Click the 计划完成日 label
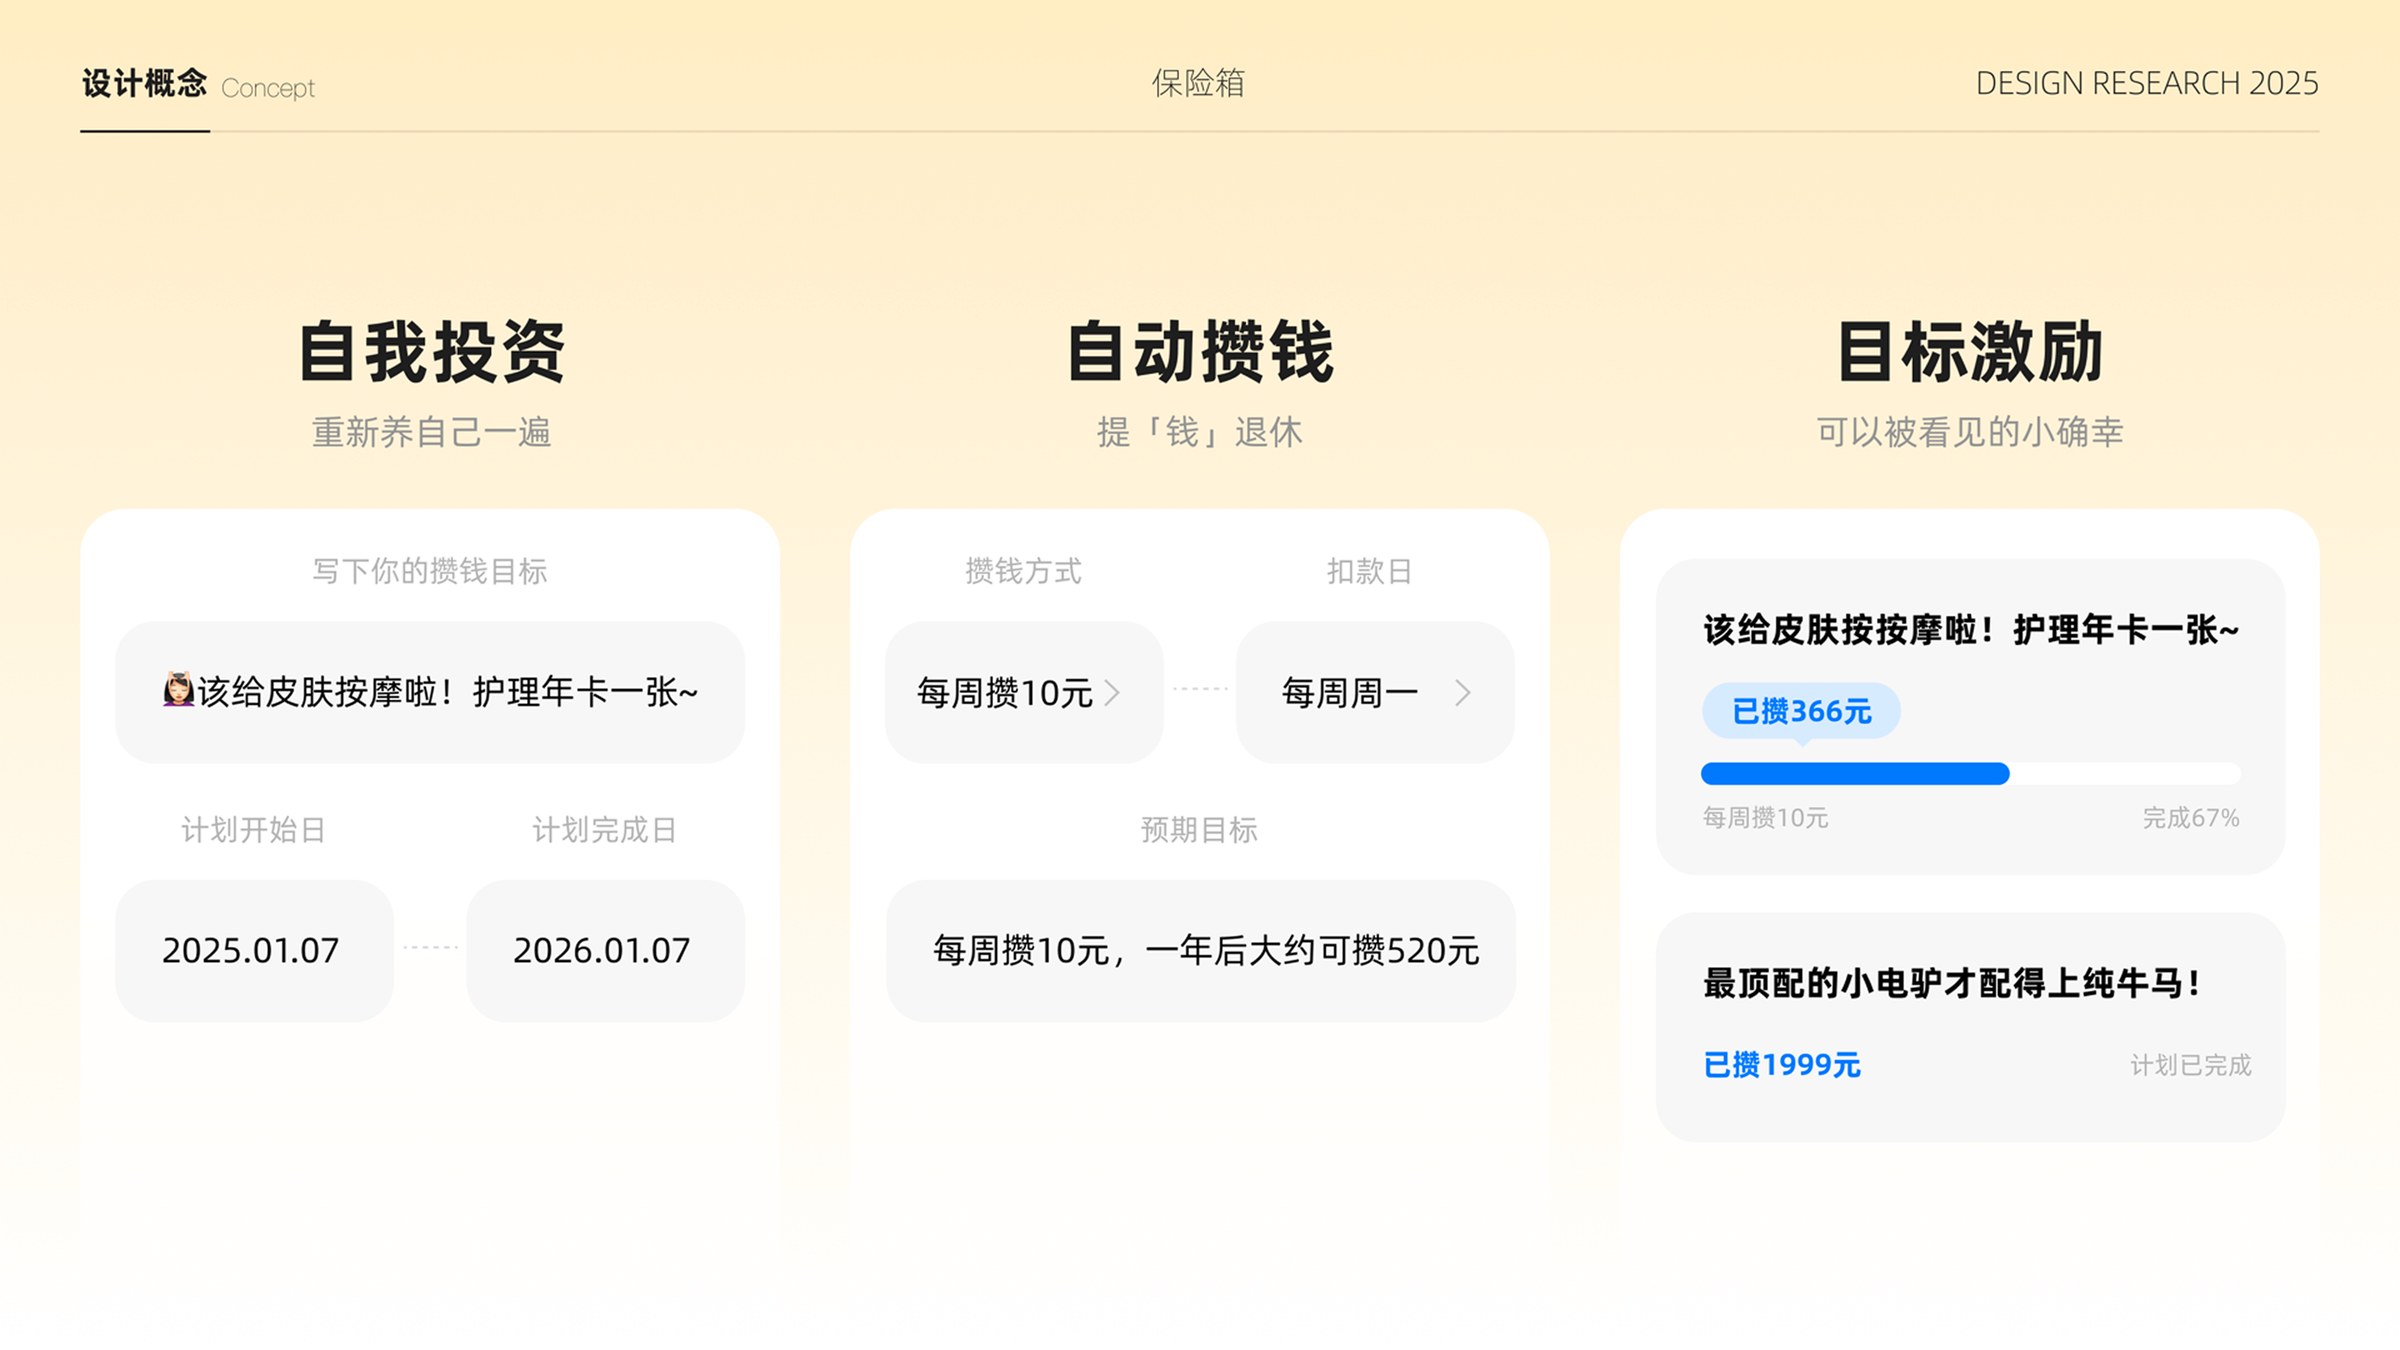 point(605,830)
